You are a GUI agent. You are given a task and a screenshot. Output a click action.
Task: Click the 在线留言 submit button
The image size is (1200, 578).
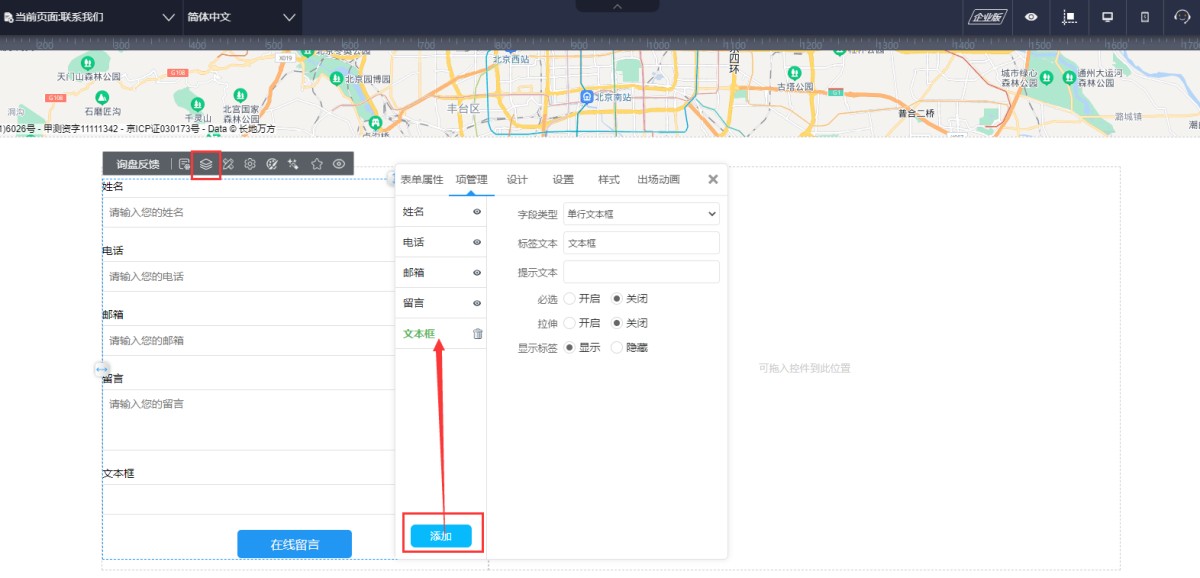[294, 544]
